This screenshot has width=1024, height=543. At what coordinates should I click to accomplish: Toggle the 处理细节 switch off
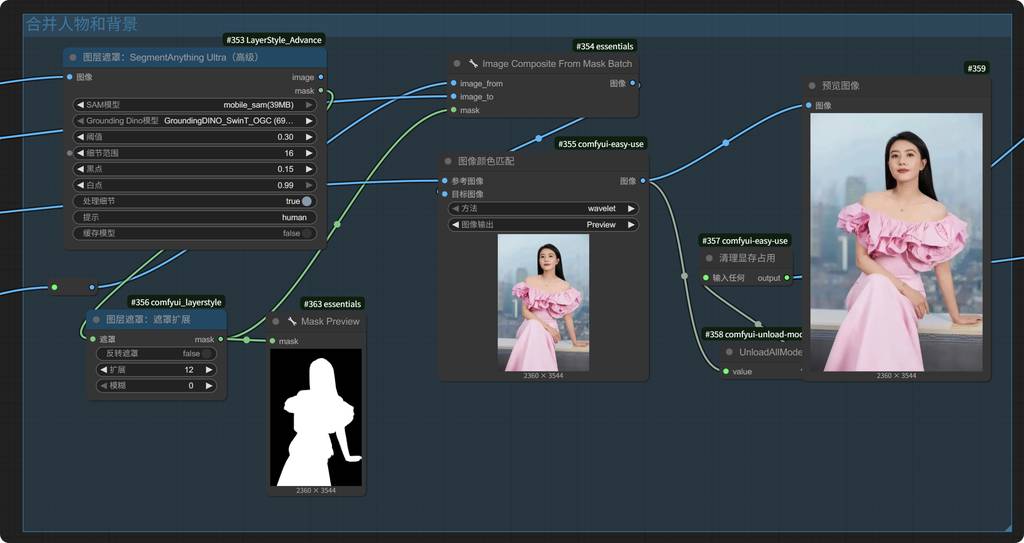click(x=306, y=201)
